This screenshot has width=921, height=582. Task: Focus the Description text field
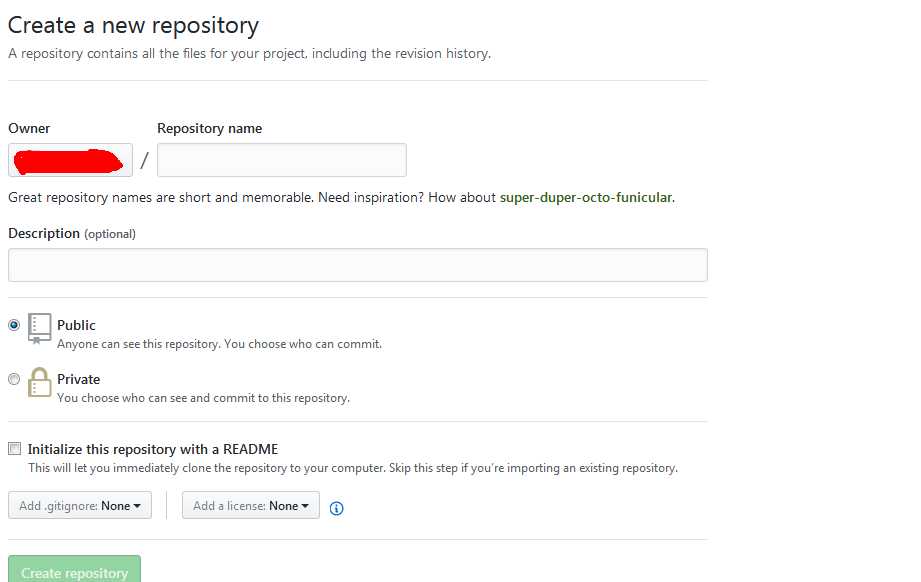pos(358,265)
